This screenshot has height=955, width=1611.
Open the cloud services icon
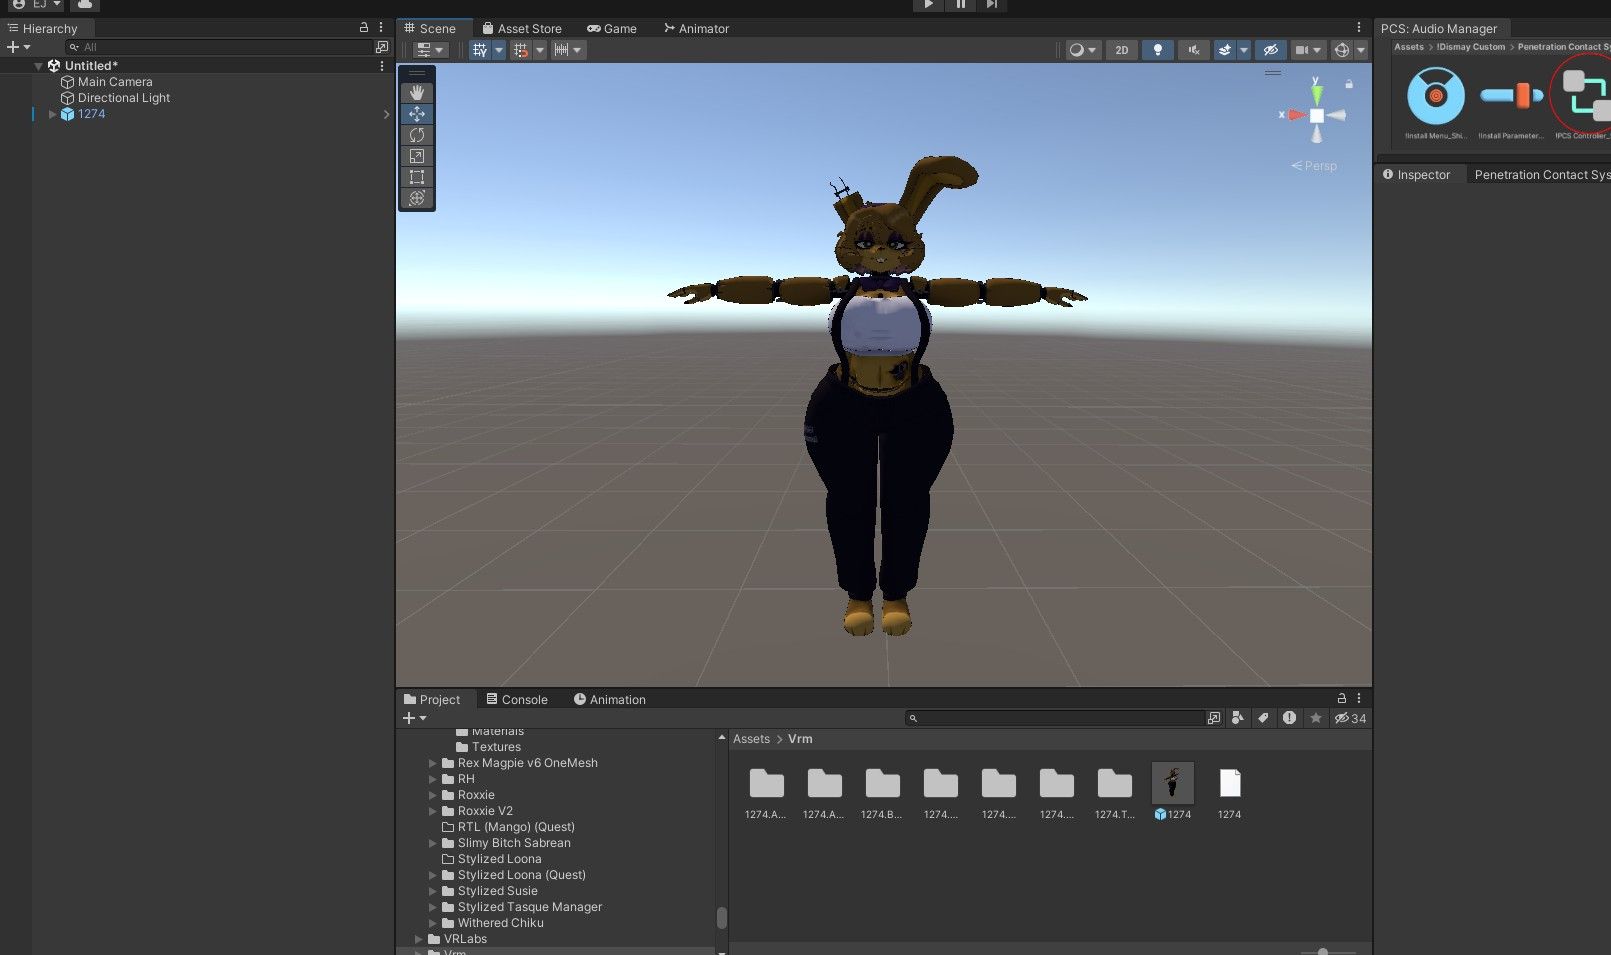pos(85,5)
